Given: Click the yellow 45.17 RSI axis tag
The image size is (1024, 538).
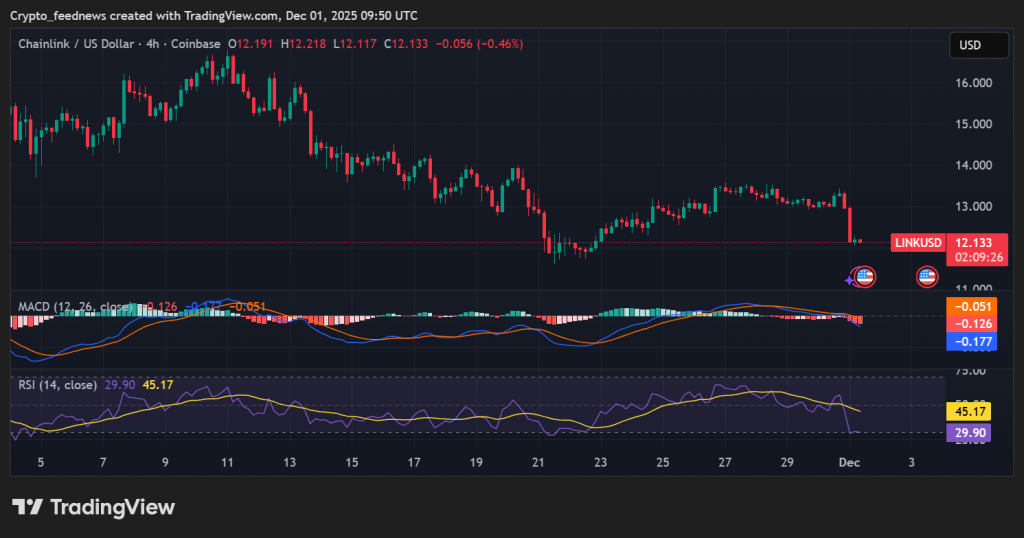Looking at the screenshot, I should (x=969, y=411).
